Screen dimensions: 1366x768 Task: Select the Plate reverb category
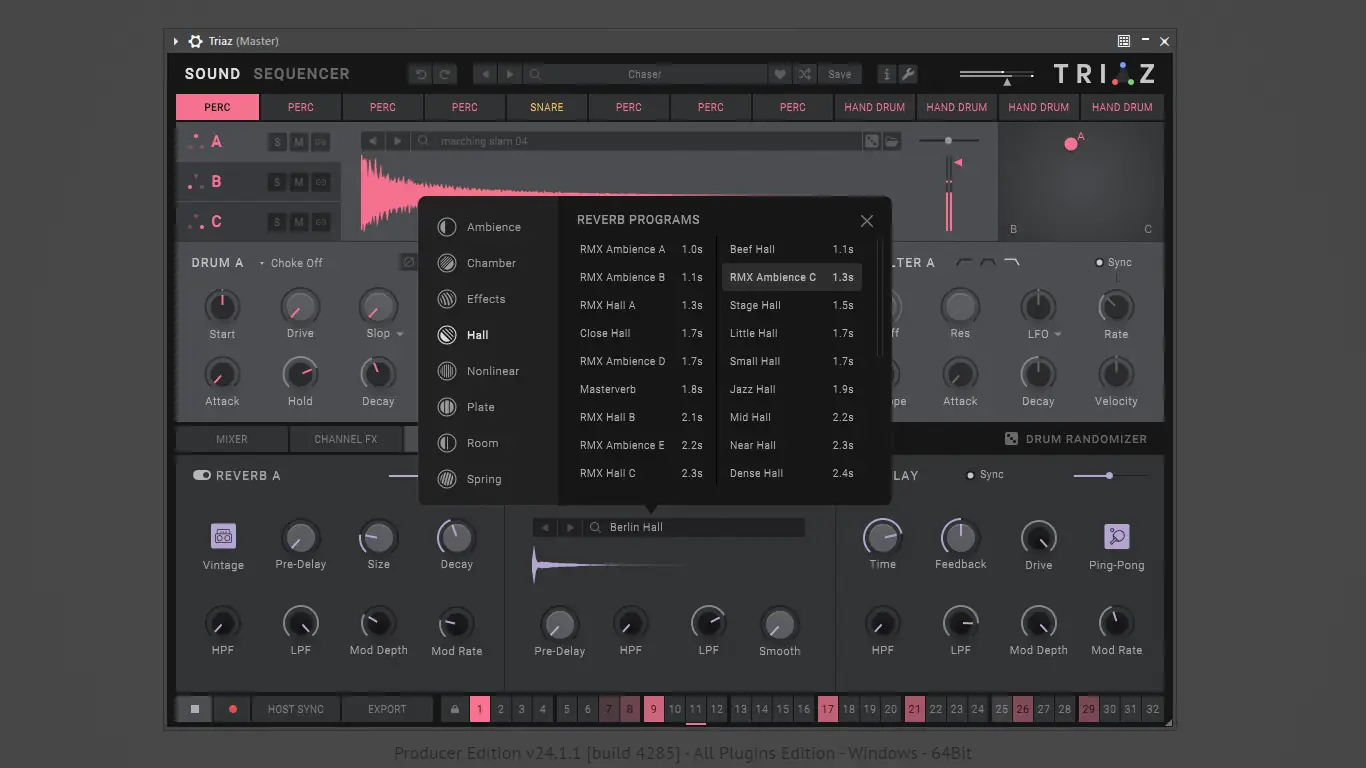pyautogui.click(x=466, y=407)
